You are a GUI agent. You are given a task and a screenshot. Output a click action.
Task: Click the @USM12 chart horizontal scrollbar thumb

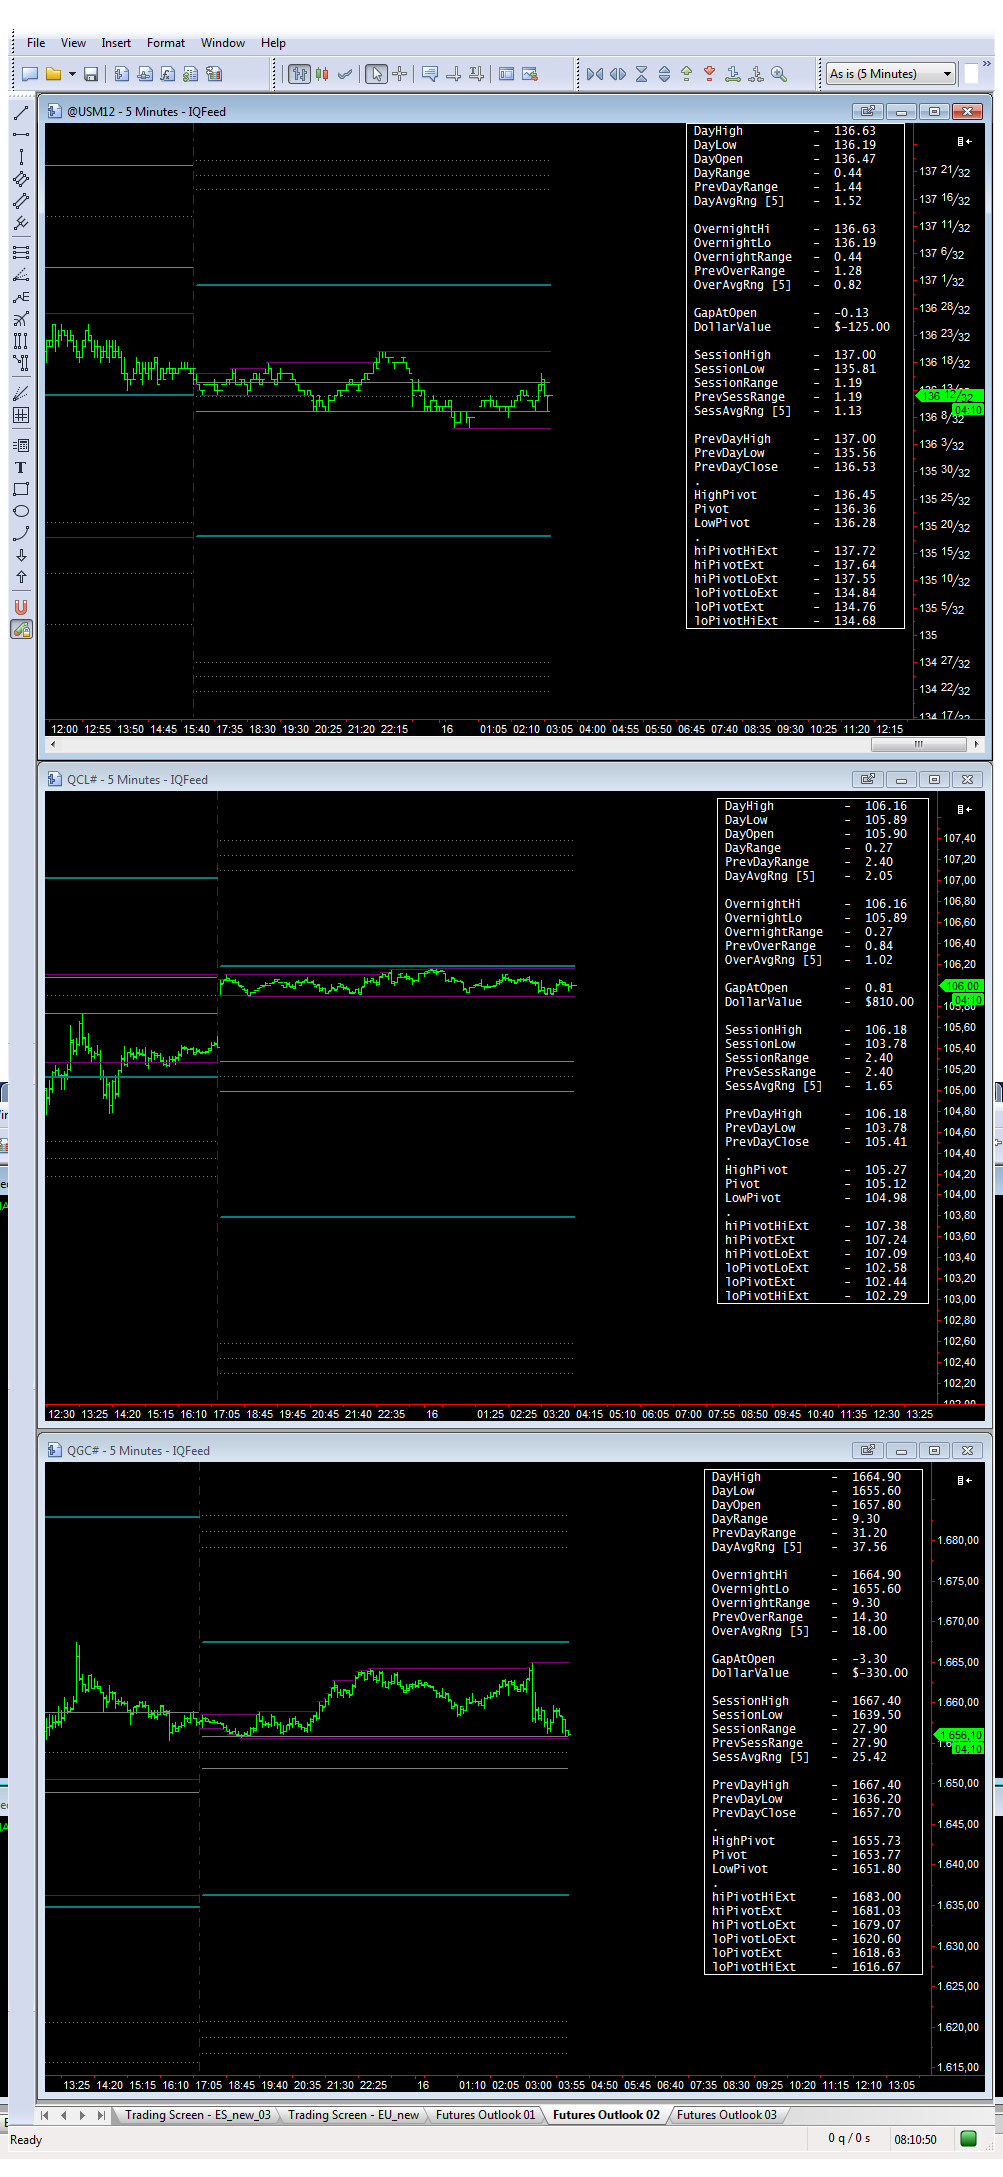(x=918, y=744)
